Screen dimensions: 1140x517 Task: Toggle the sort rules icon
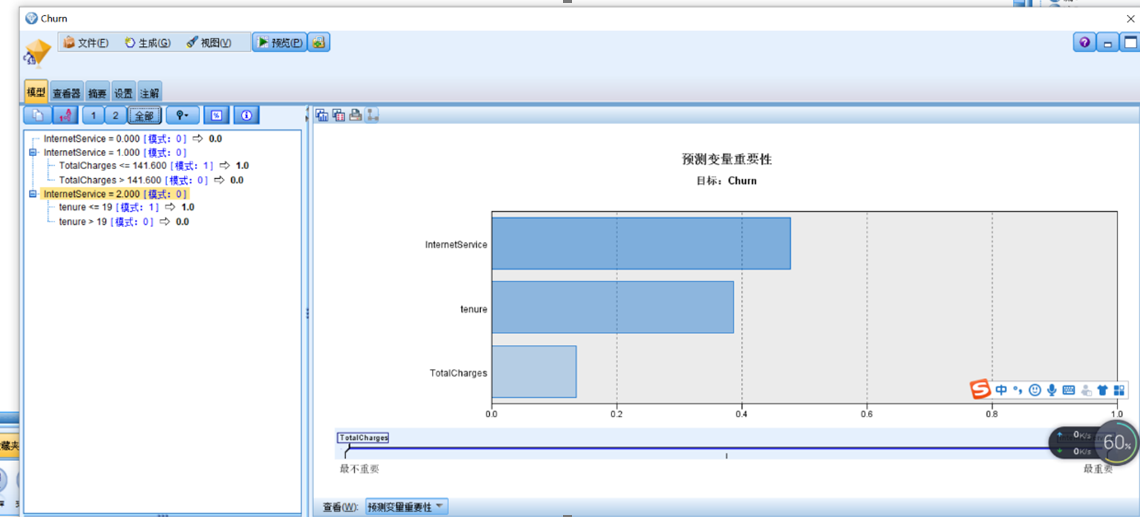(x=64, y=115)
